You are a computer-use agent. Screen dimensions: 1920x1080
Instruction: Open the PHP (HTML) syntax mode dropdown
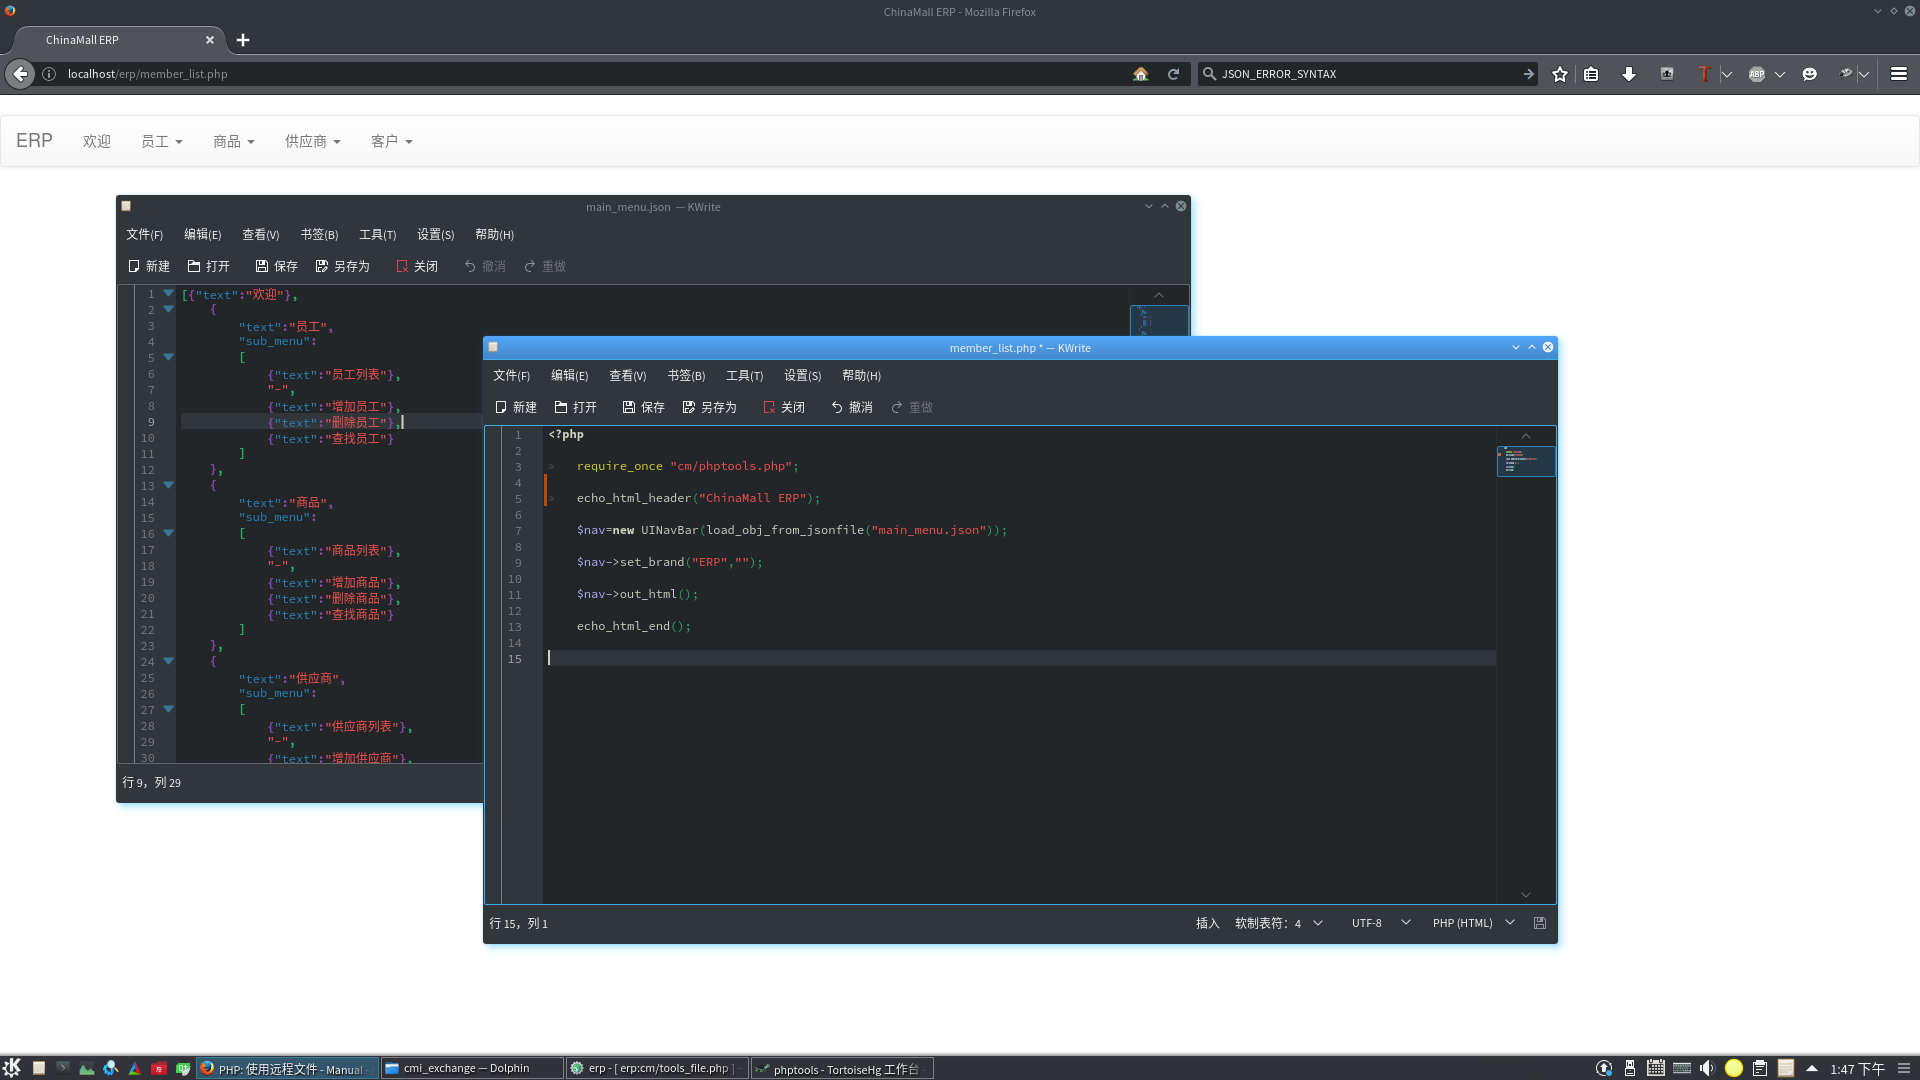pyautogui.click(x=1474, y=923)
